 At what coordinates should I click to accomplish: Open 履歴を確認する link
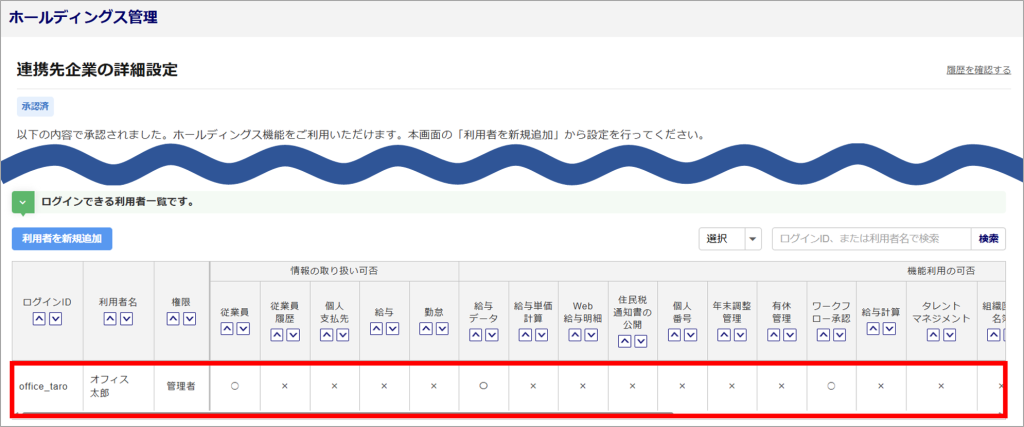[978, 70]
